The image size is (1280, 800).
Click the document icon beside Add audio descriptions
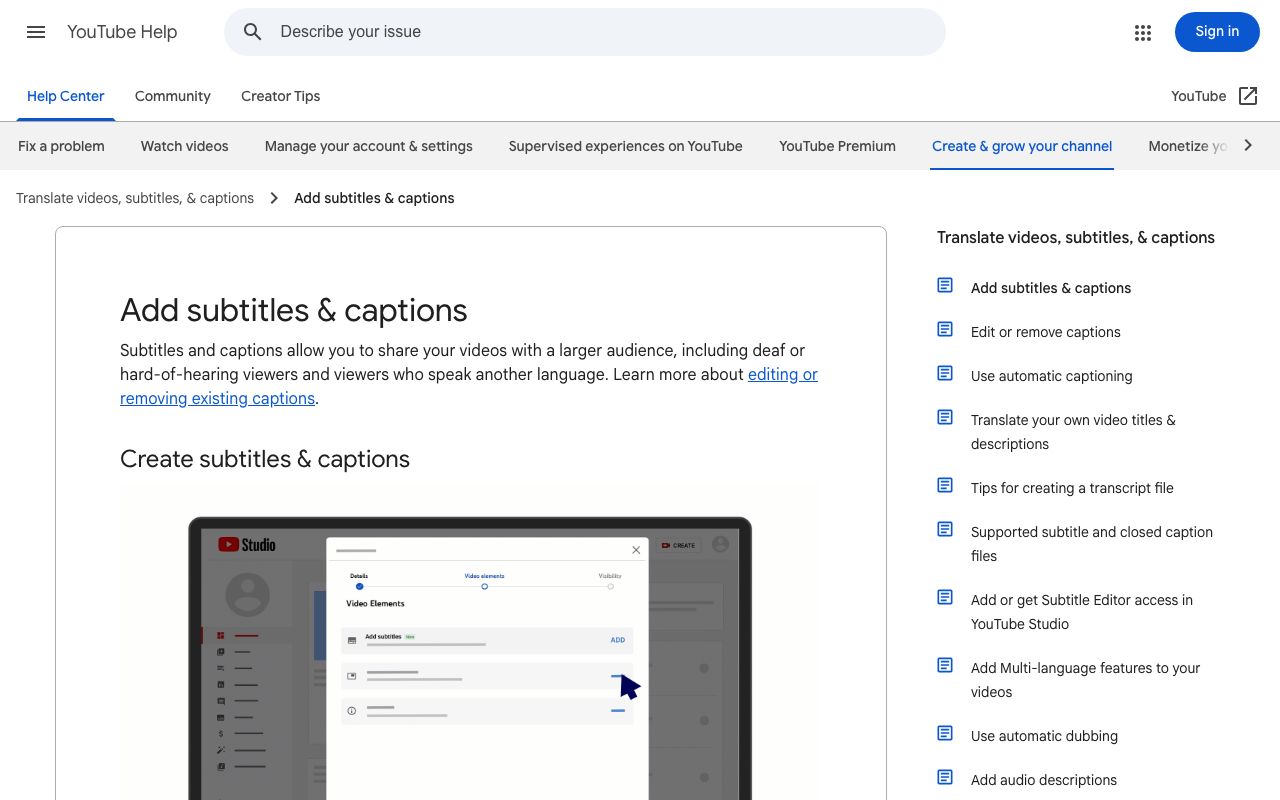point(945,778)
